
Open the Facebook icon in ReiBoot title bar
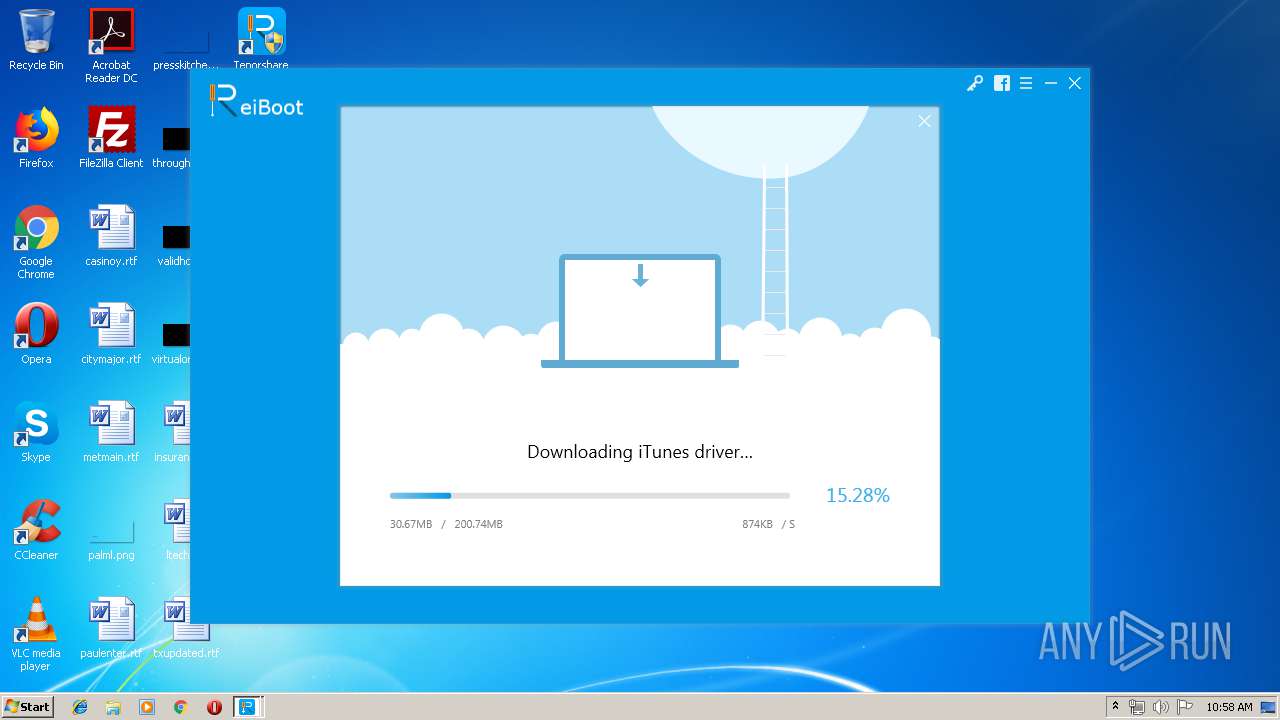click(1002, 84)
